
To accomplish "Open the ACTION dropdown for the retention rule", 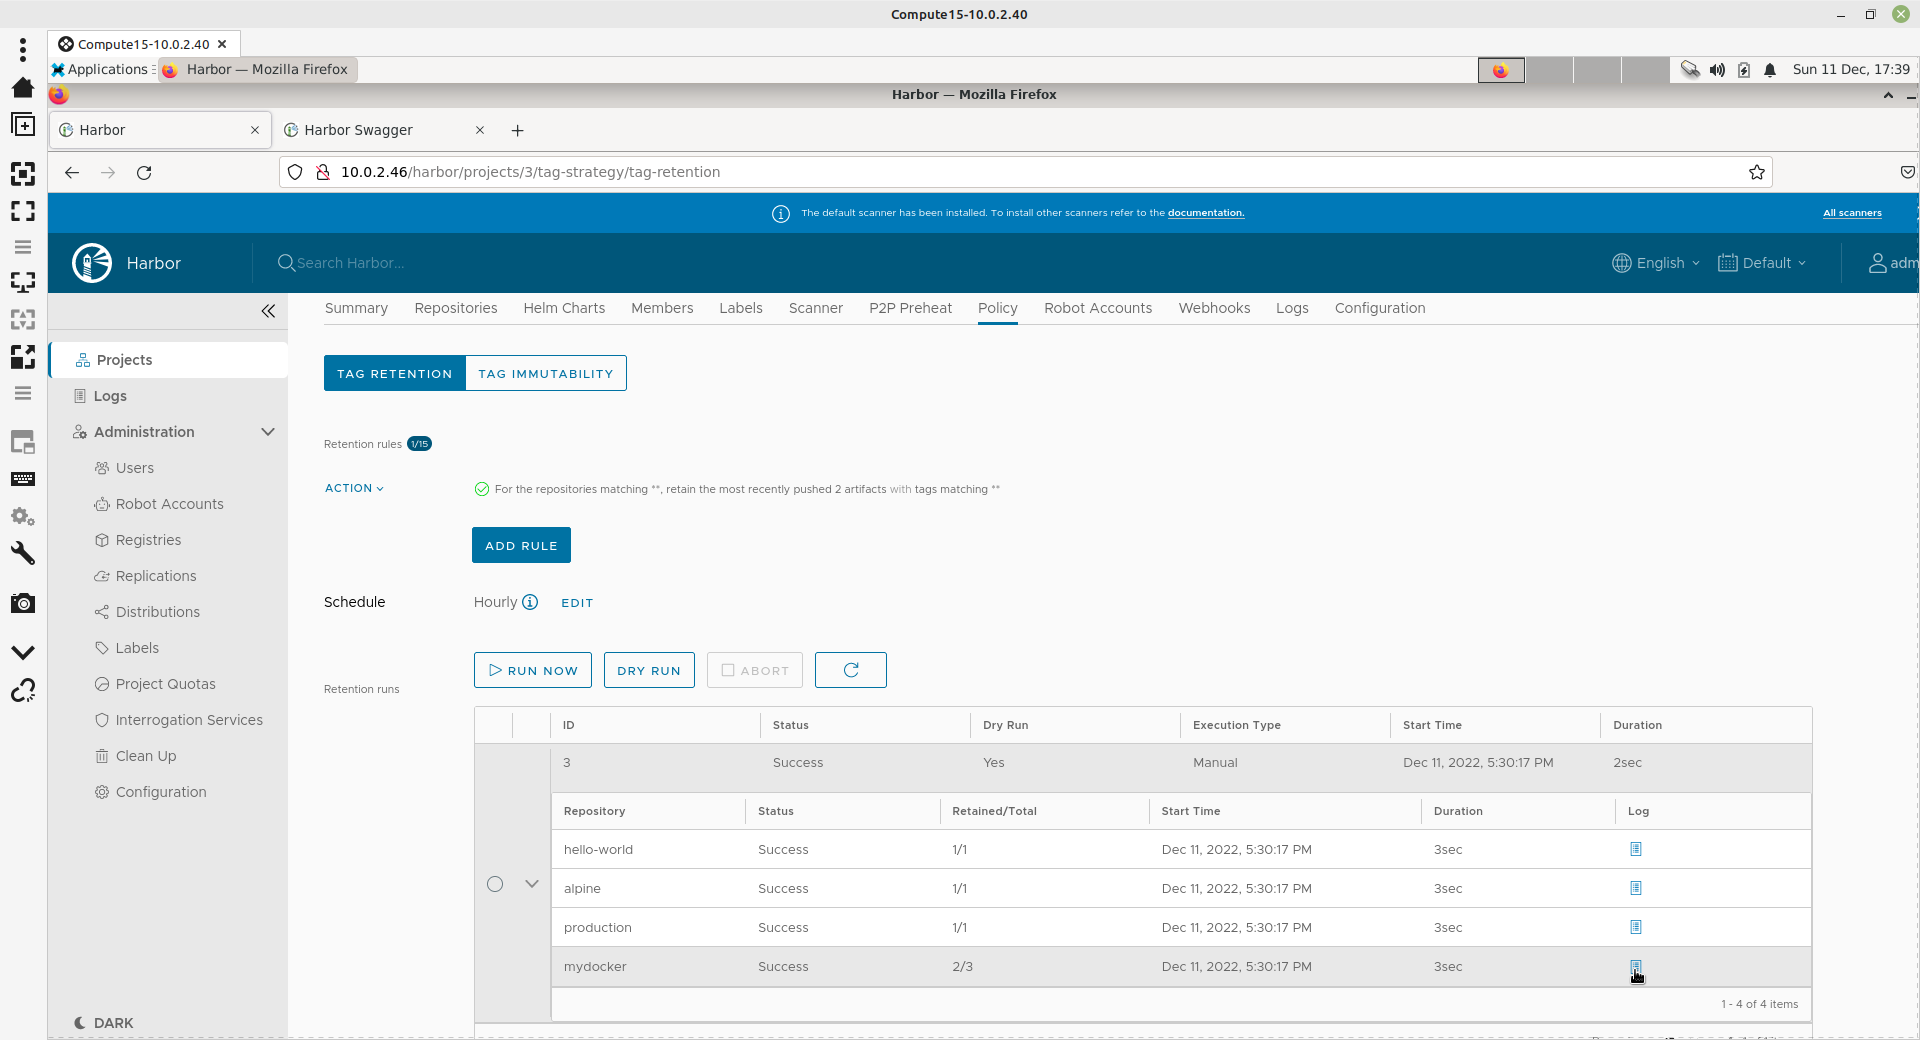I will tap(354, 488).
